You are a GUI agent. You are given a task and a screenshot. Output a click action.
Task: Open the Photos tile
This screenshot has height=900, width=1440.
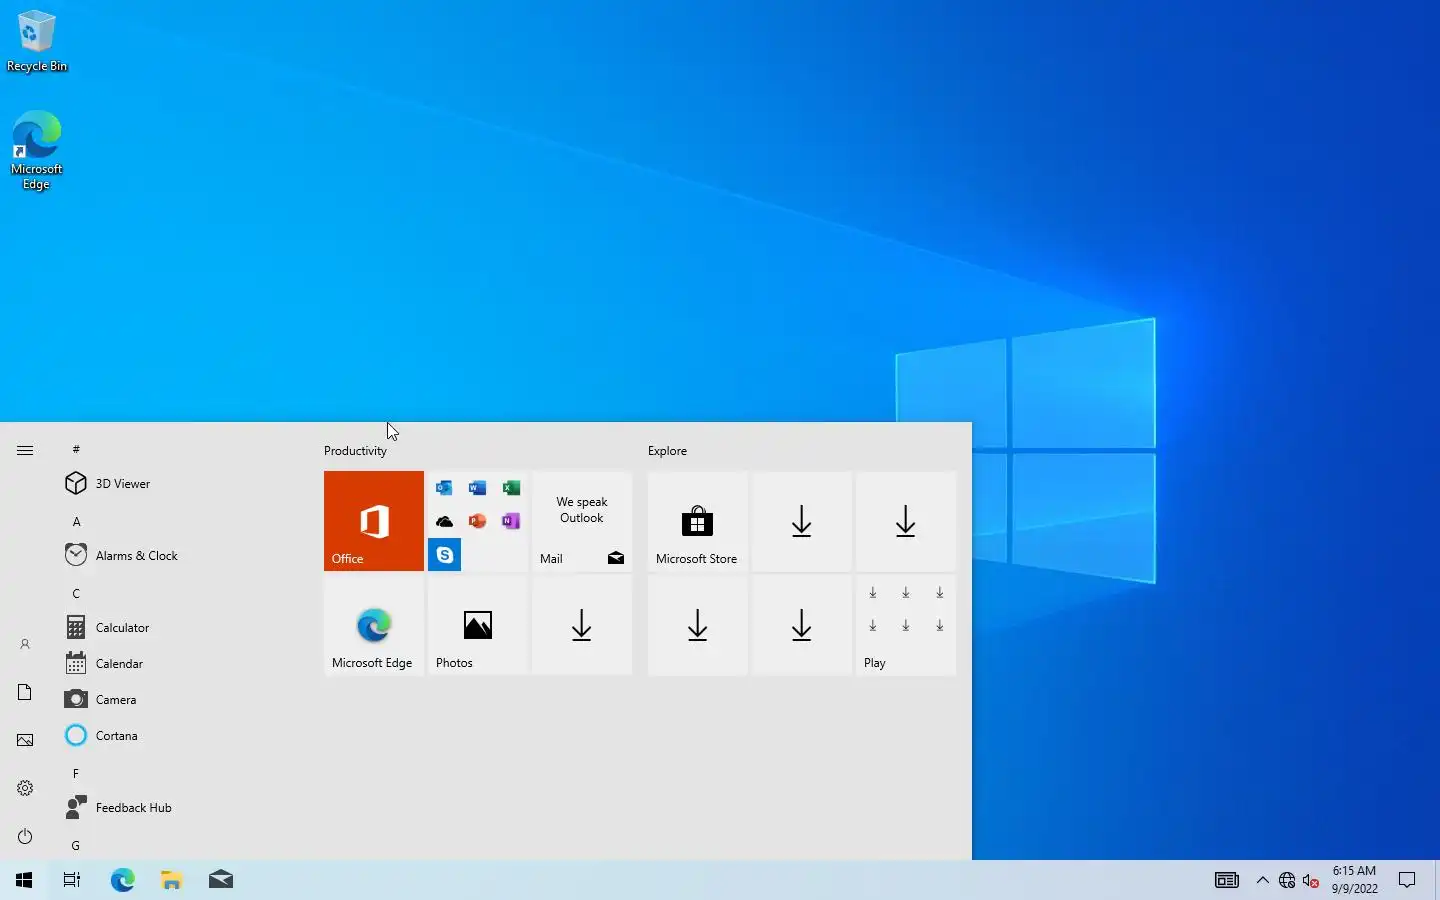[x=478, y=625]
